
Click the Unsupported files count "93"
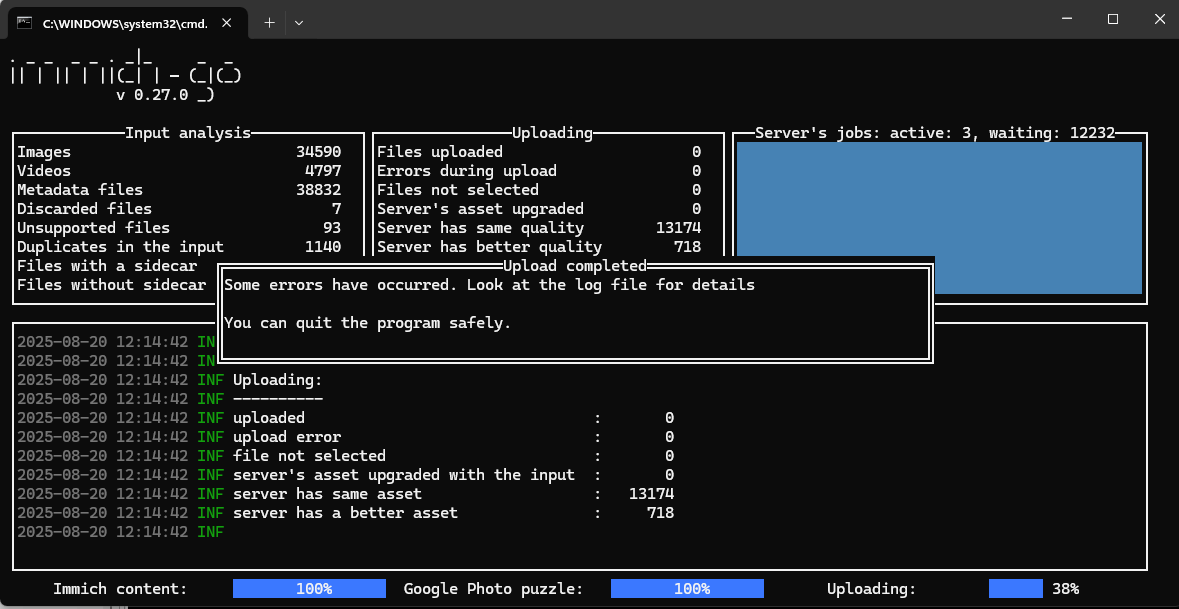tap(332, 228)
